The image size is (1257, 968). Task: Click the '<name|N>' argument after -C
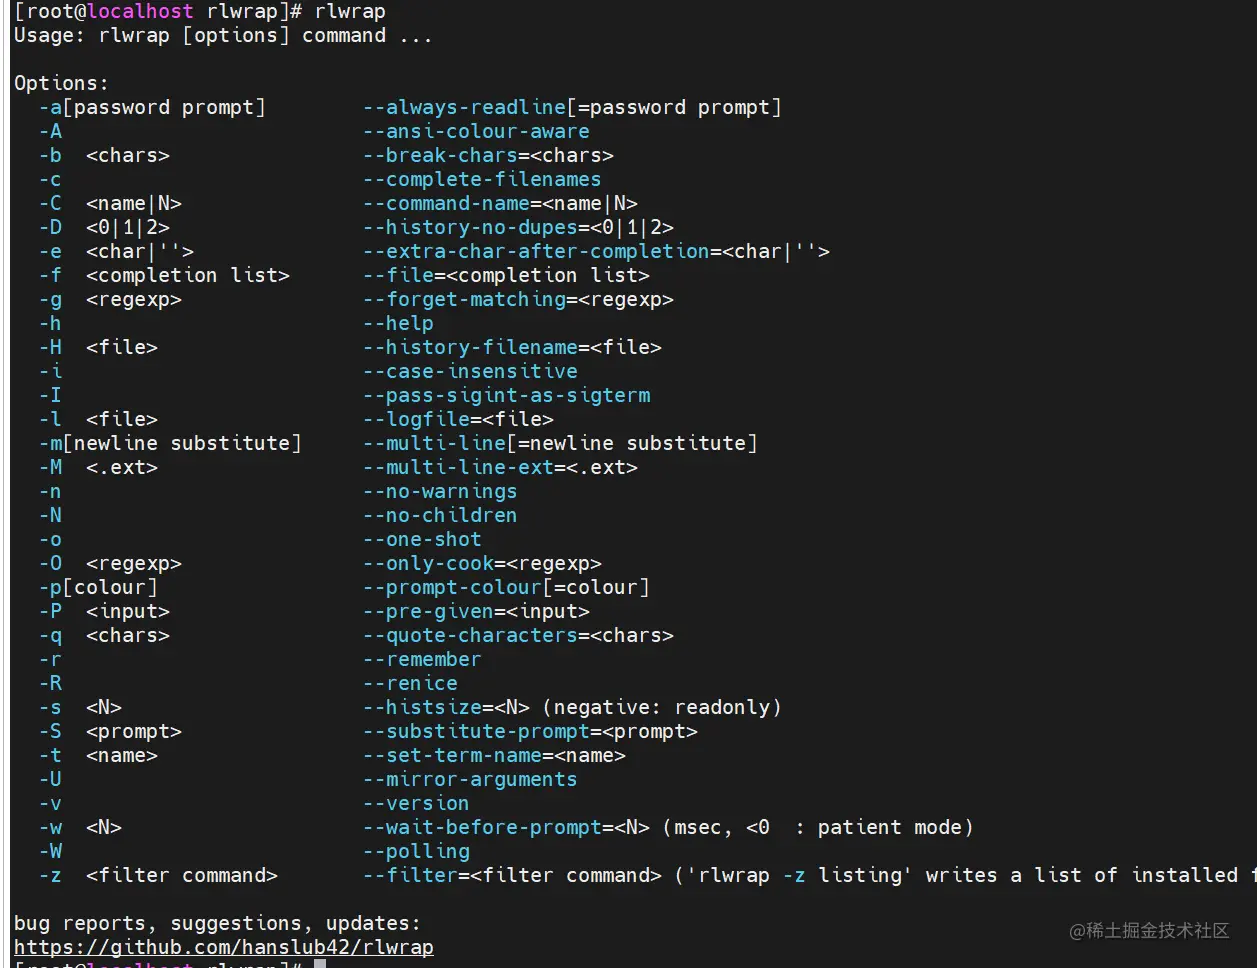click(134, 203)
